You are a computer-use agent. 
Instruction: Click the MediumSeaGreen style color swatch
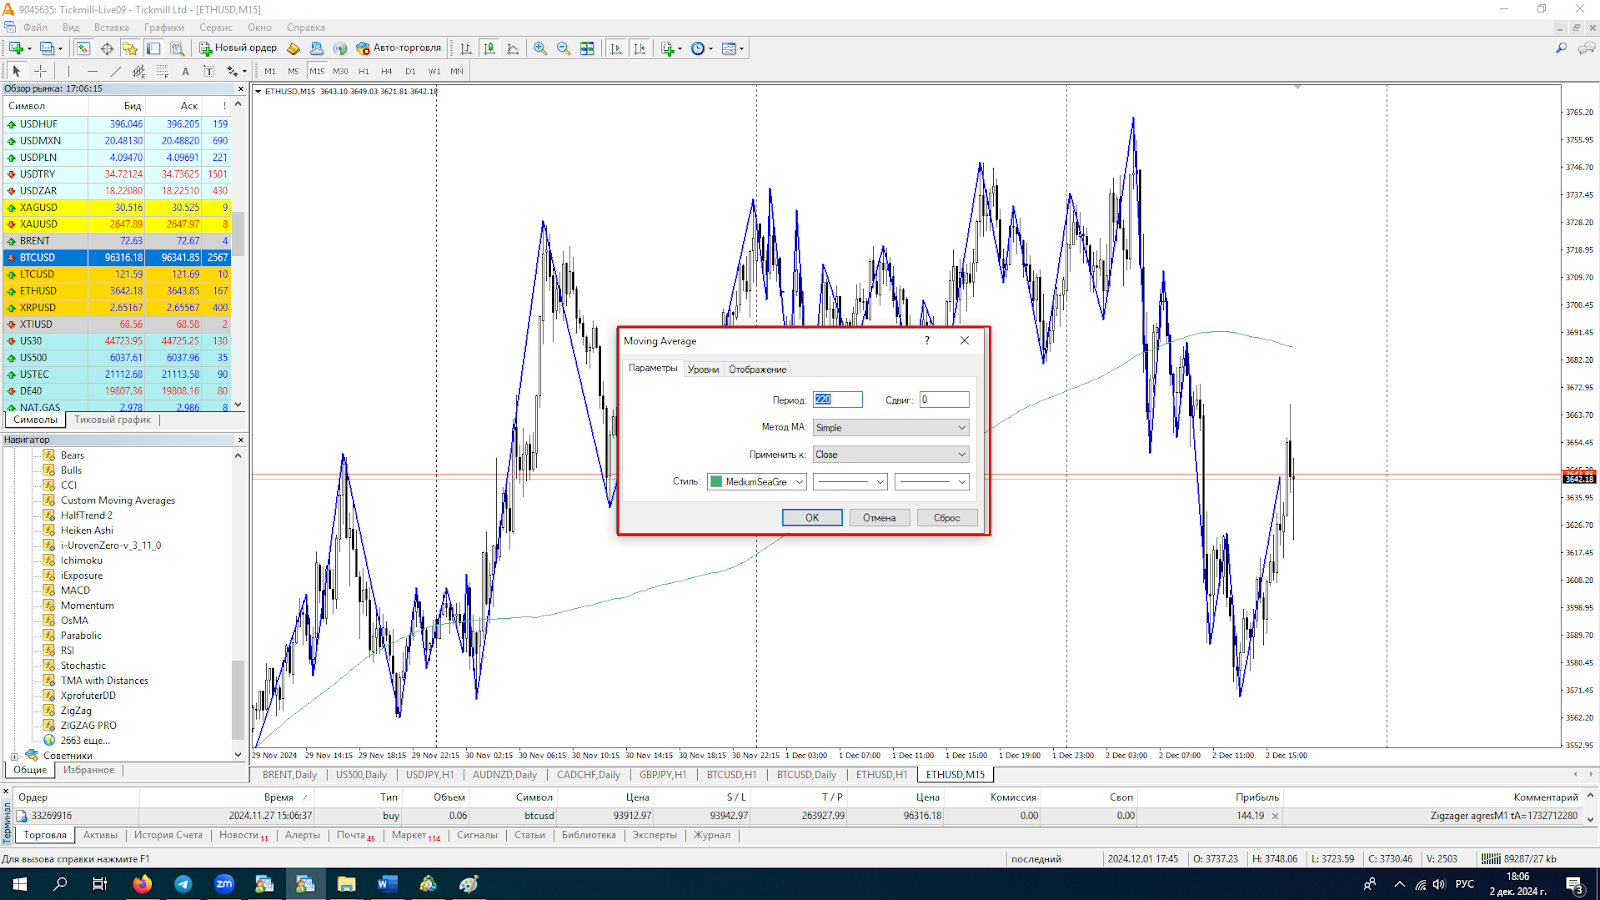click(x=716, y=482)
